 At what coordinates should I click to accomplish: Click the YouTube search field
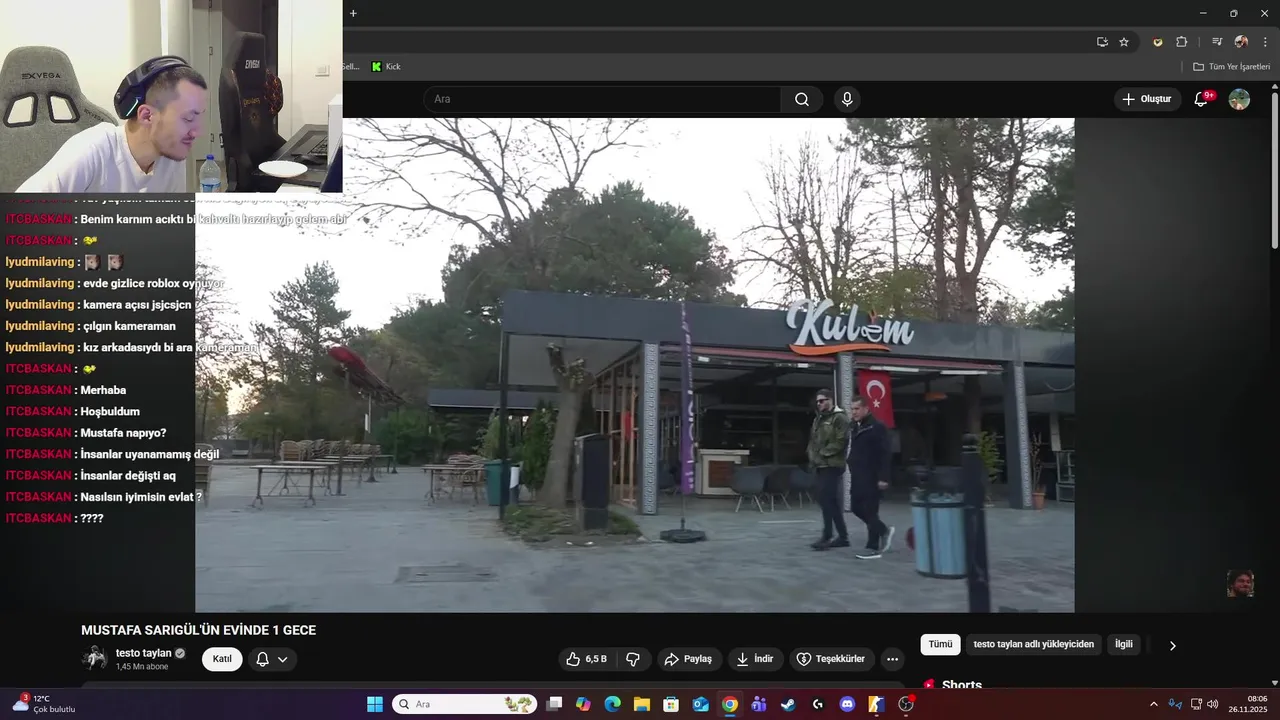(x=602, y=99)
